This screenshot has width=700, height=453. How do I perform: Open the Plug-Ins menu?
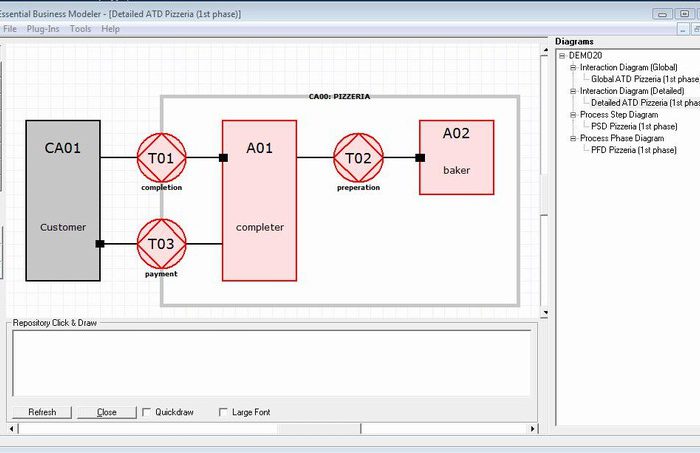tap(43, 29)
